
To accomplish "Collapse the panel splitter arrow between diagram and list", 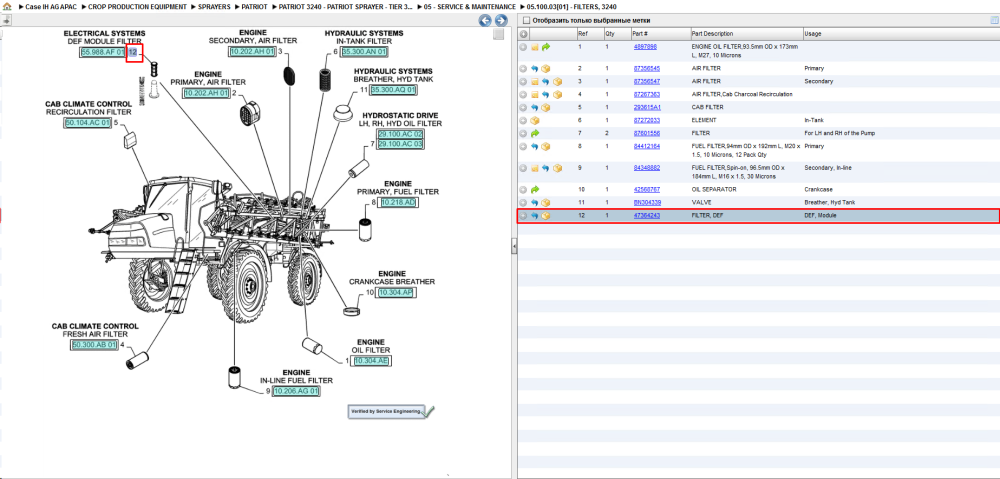I will pyautogui.click(x=514, y=247).
